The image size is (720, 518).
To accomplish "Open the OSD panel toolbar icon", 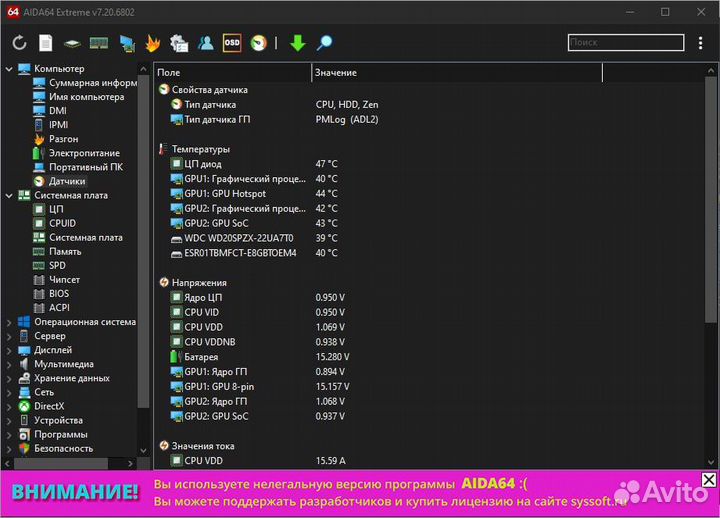I will click(x=232, y=43).
